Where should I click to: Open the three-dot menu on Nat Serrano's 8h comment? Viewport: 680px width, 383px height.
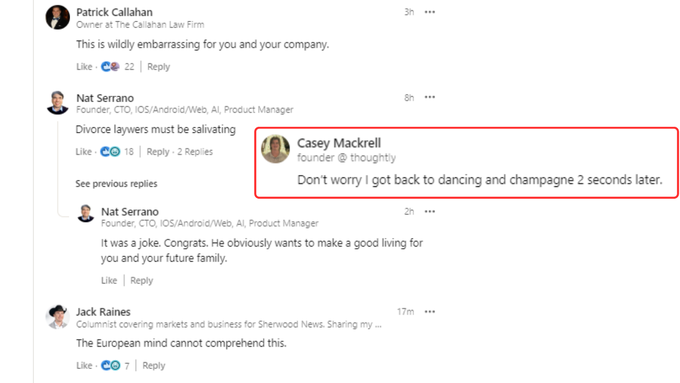click(429, 97)
